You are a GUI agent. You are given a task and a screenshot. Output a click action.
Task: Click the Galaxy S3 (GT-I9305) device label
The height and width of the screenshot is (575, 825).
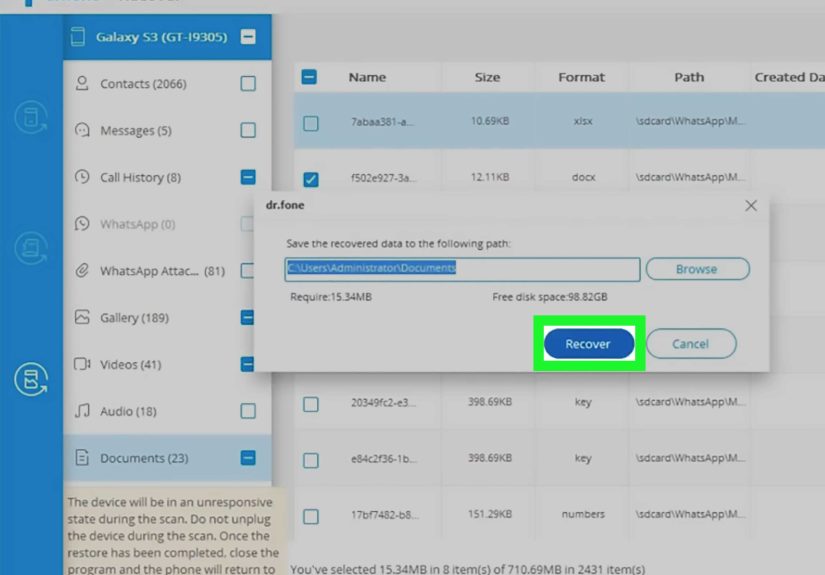coord(162,37)
